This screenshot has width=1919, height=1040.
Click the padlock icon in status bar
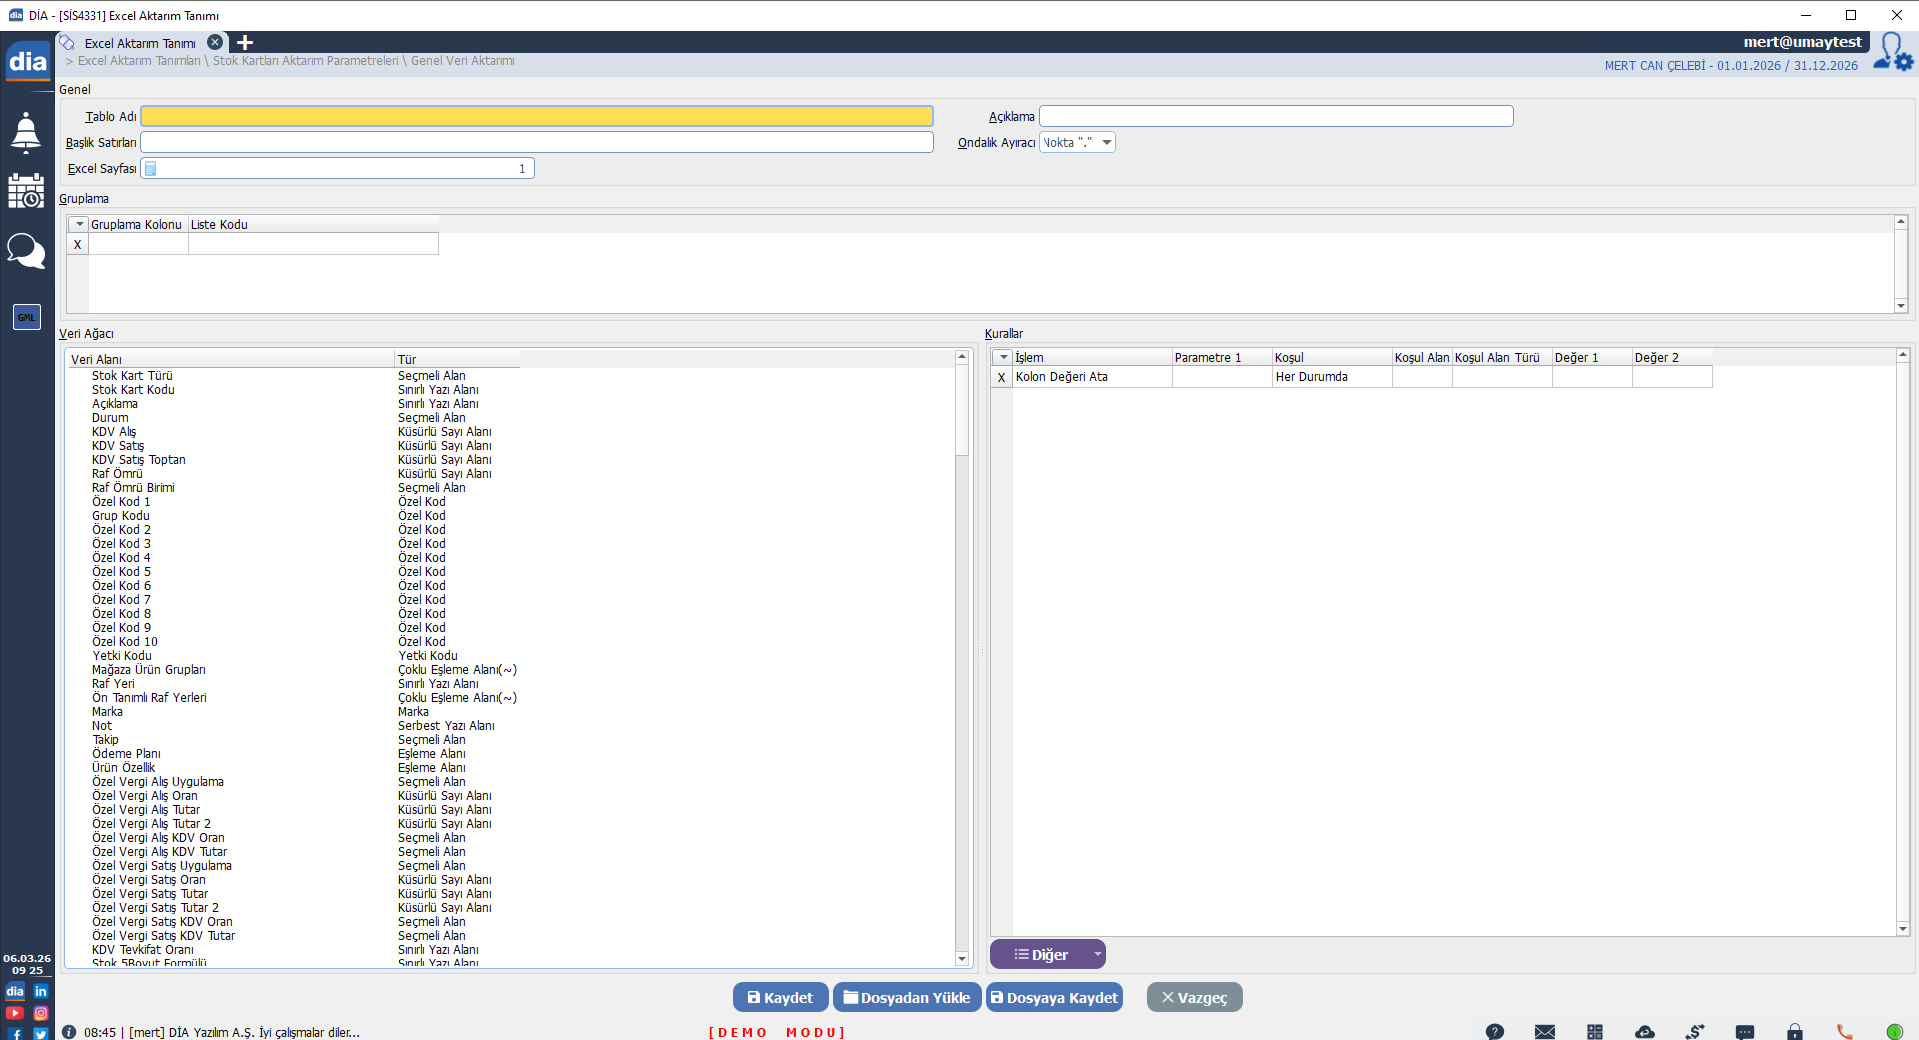click(x=1795, y=1031)
